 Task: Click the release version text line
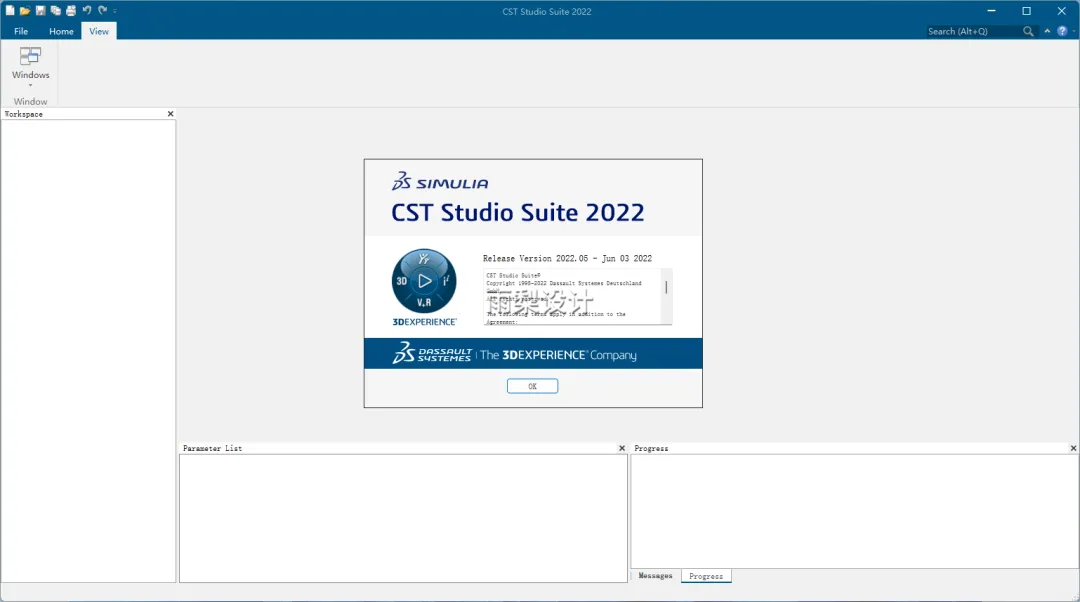click(567, 258)
